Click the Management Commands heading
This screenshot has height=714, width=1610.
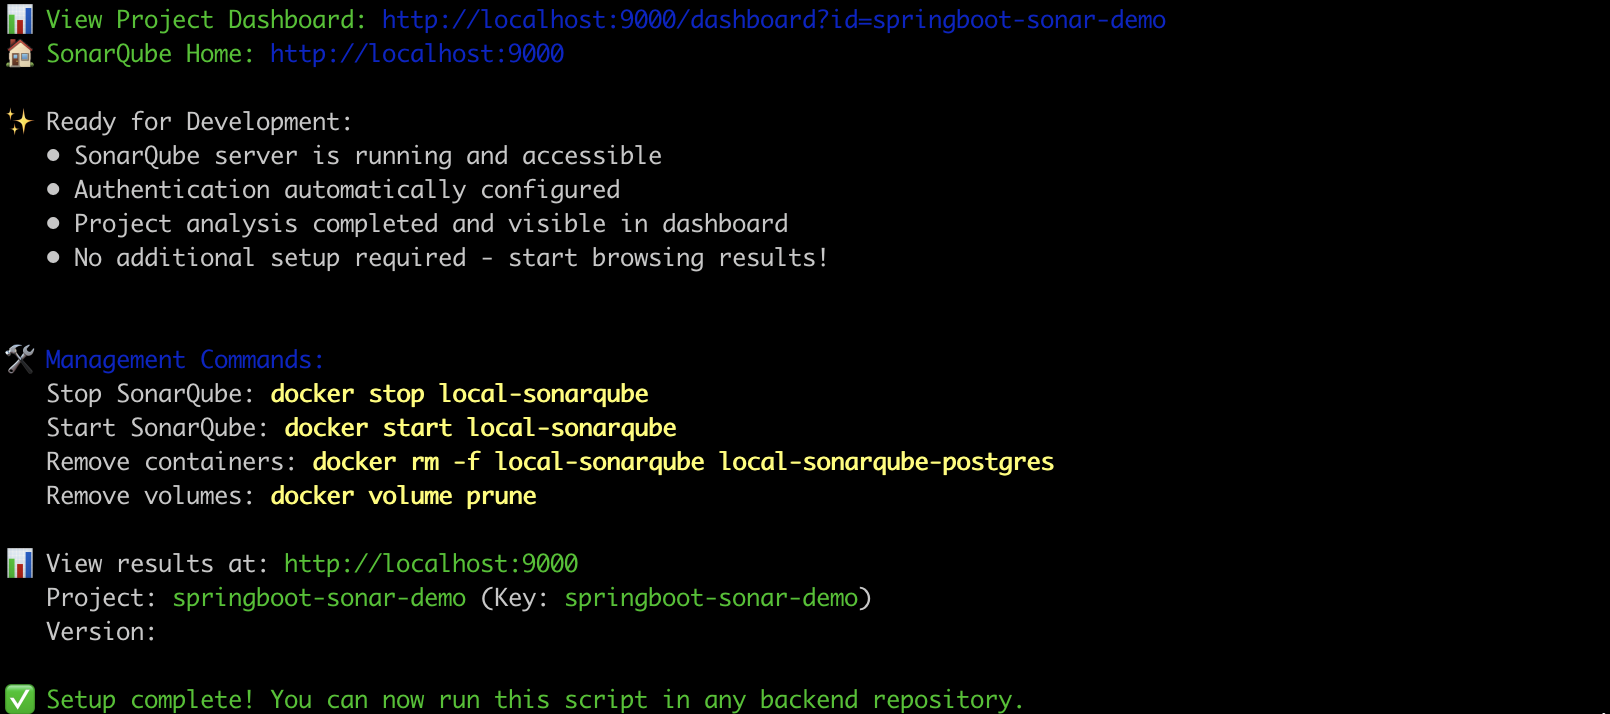185,360
